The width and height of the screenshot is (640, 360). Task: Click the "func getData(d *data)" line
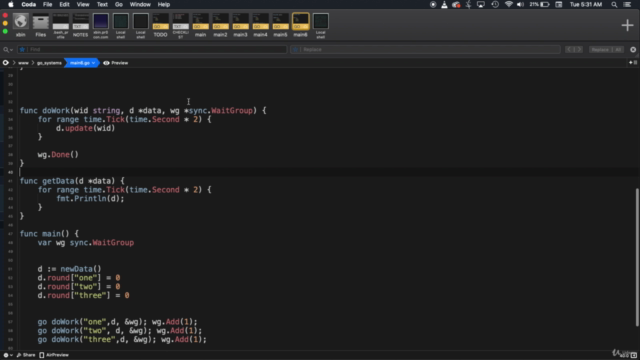72,181
